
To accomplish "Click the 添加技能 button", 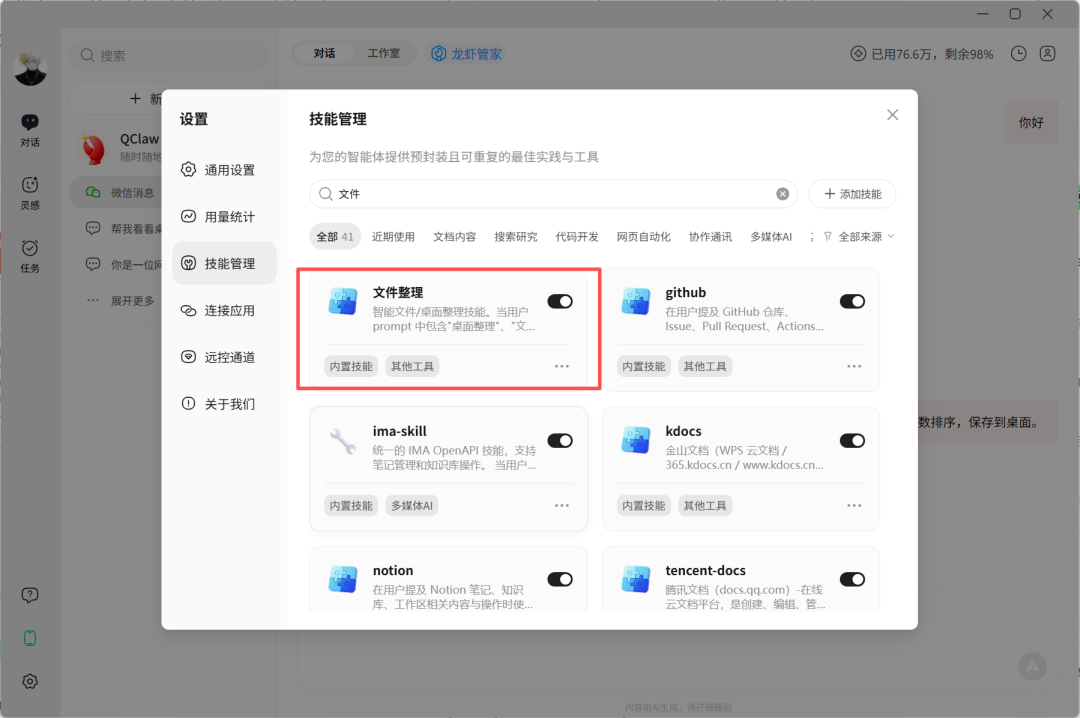I will pyautogui.click(x=852, y=194).
